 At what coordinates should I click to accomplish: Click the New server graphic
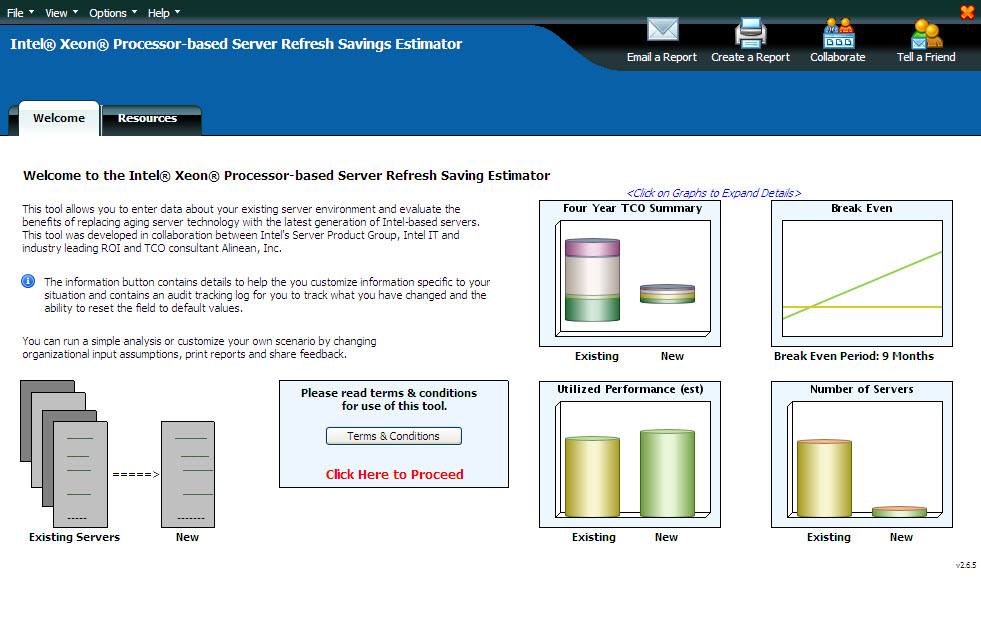(x=188, y=474)
